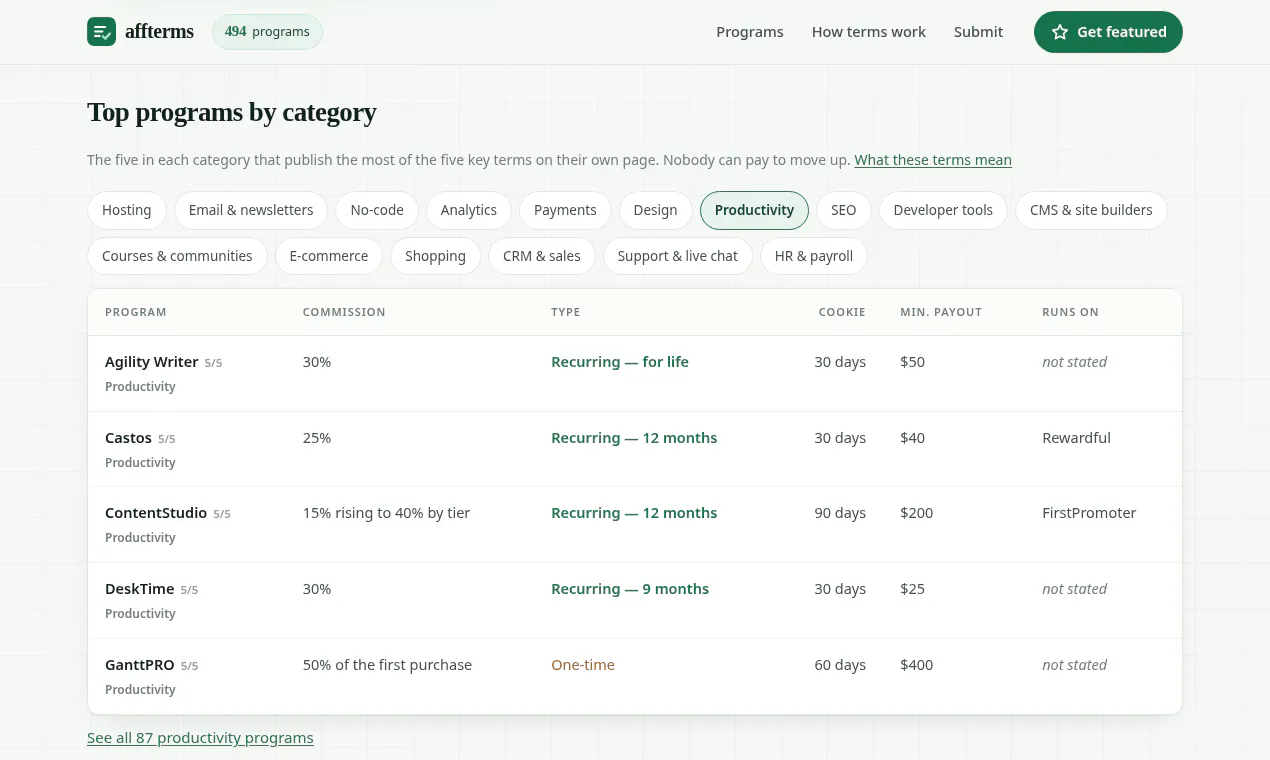Click the COOKIE column header

click(842, 312)
